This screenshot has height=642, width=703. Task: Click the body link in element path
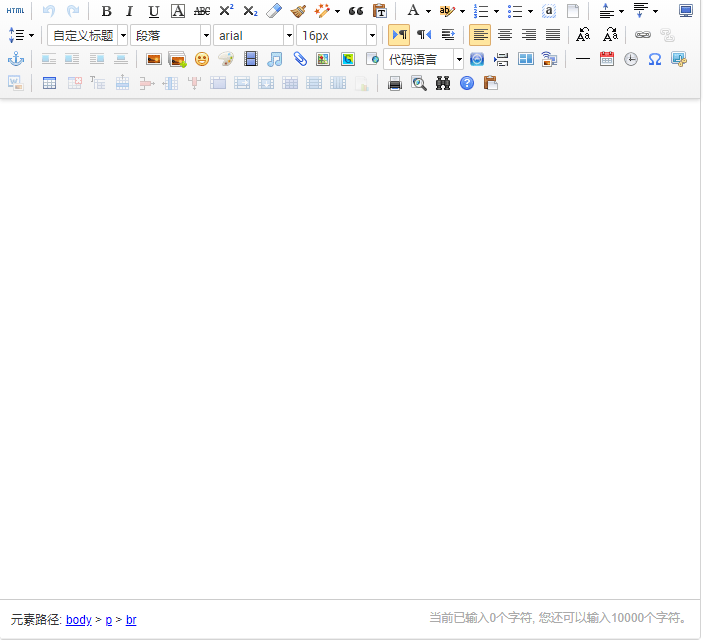click(x=78, y=620)
